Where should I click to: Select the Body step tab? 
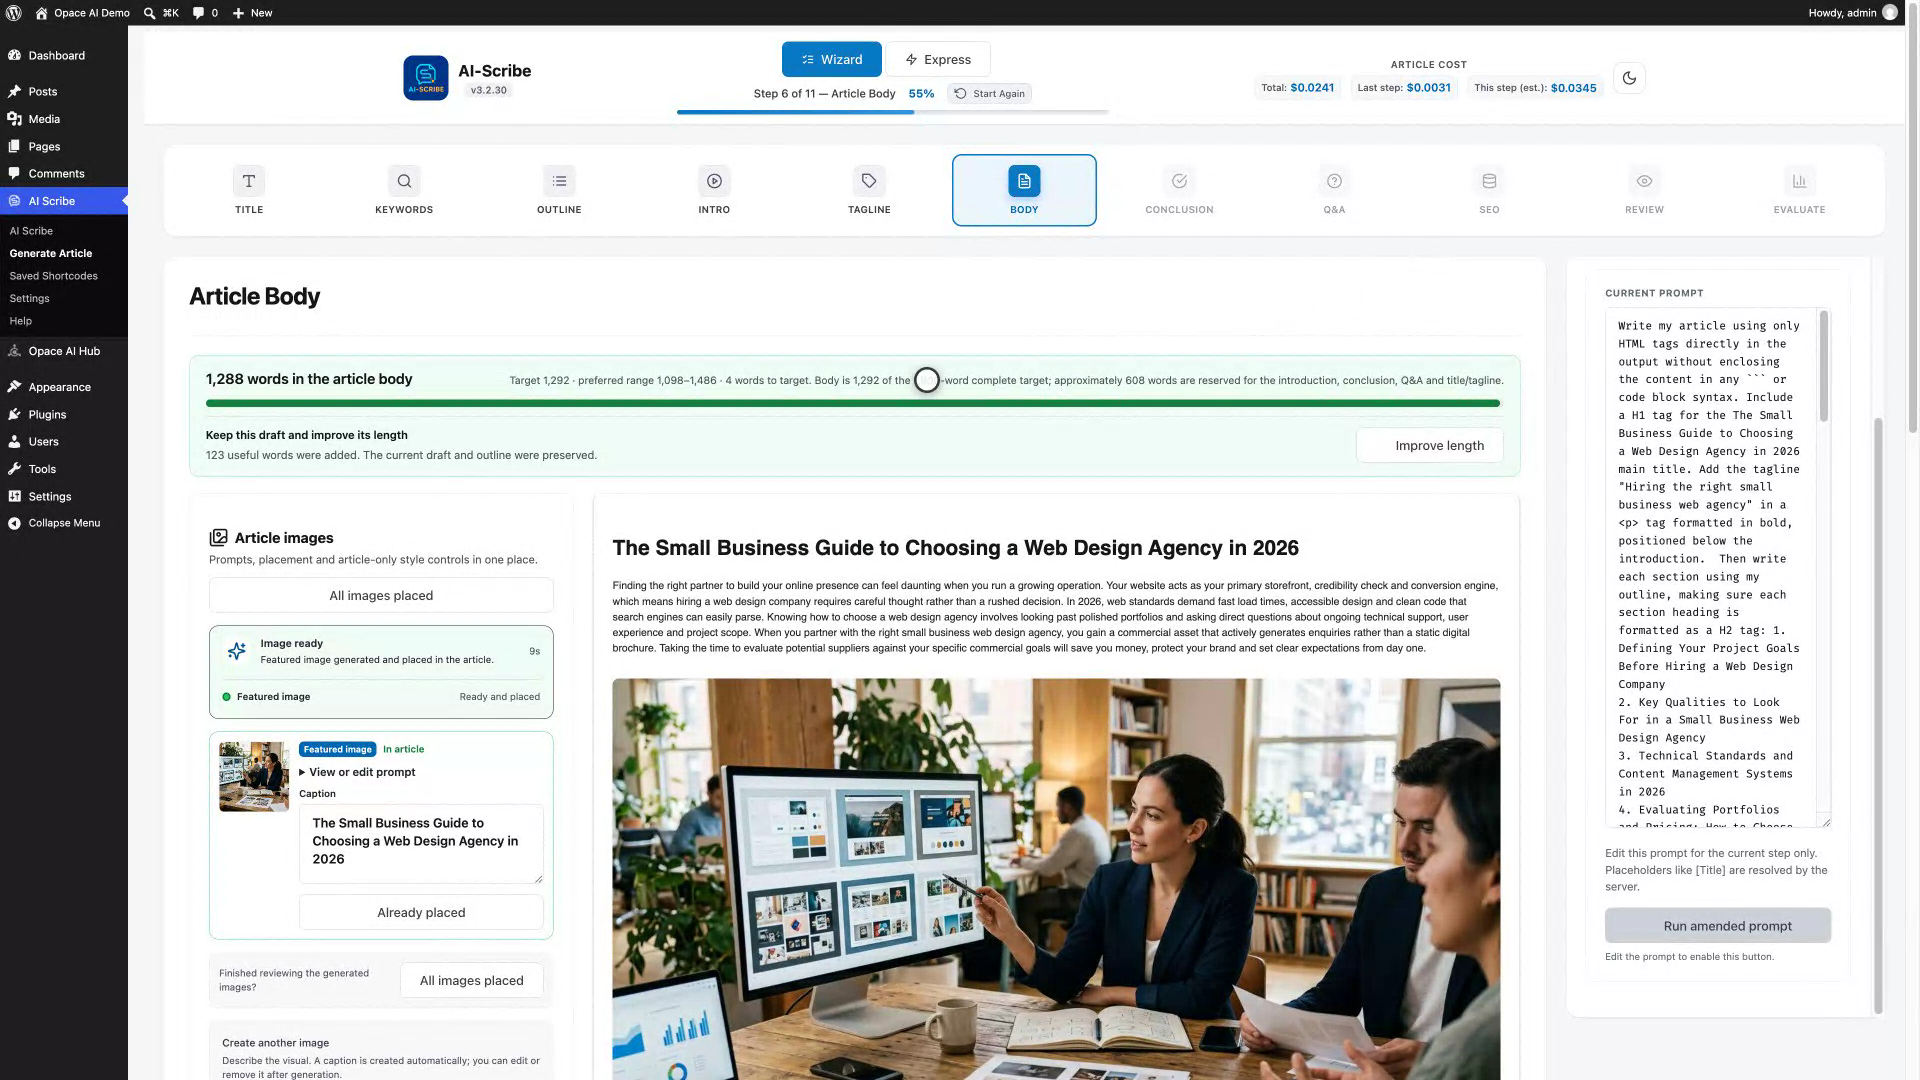(1024, 190)
